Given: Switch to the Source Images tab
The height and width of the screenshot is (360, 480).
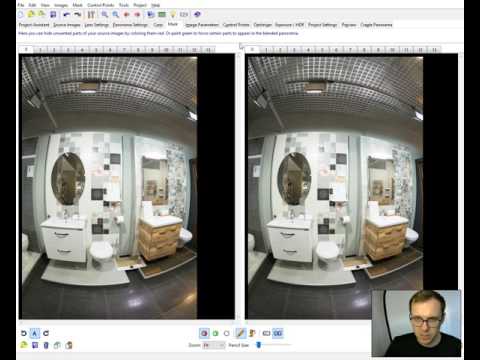Looking at the screenshot, I should pyautogui.click(x=67, y=25).
